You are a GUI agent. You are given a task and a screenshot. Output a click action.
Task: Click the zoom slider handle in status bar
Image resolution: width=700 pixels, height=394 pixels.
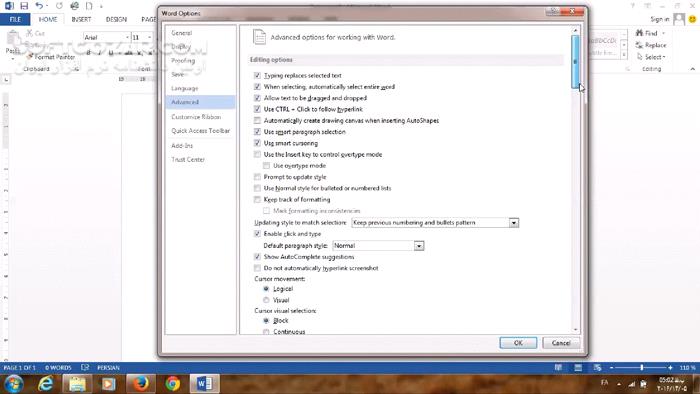pos(642,367)
